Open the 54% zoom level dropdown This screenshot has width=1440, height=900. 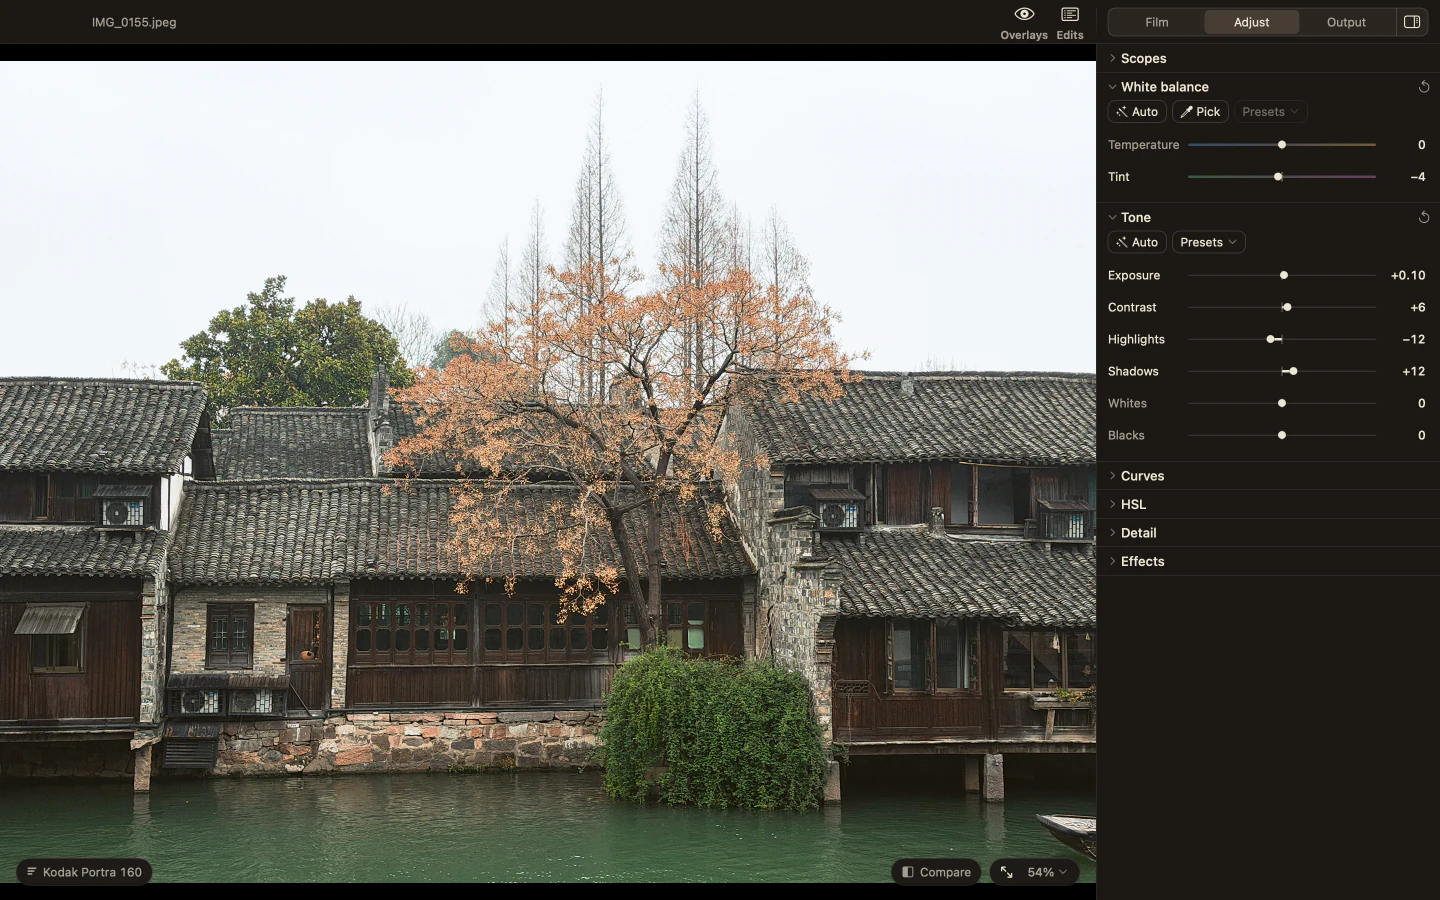point(1047,872)
